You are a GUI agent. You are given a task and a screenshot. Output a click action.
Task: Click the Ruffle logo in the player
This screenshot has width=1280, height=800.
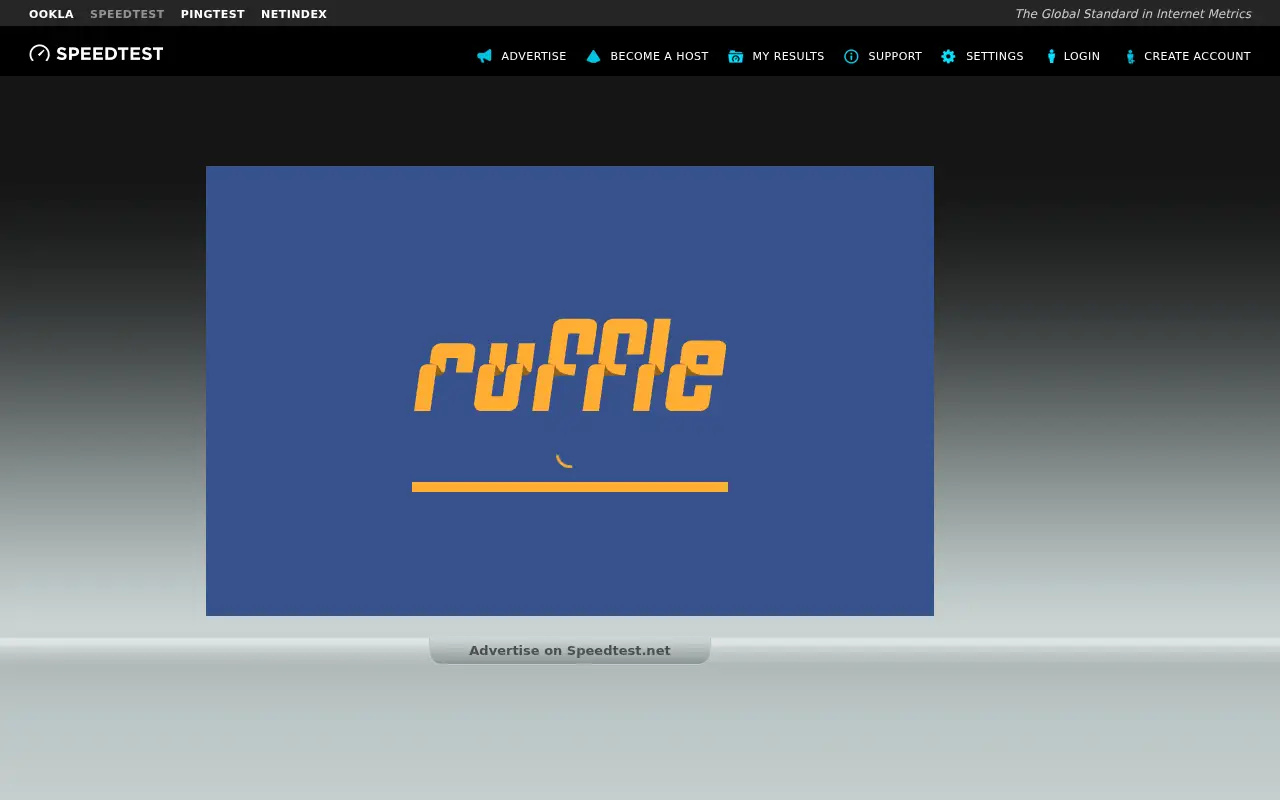(570, 365)
